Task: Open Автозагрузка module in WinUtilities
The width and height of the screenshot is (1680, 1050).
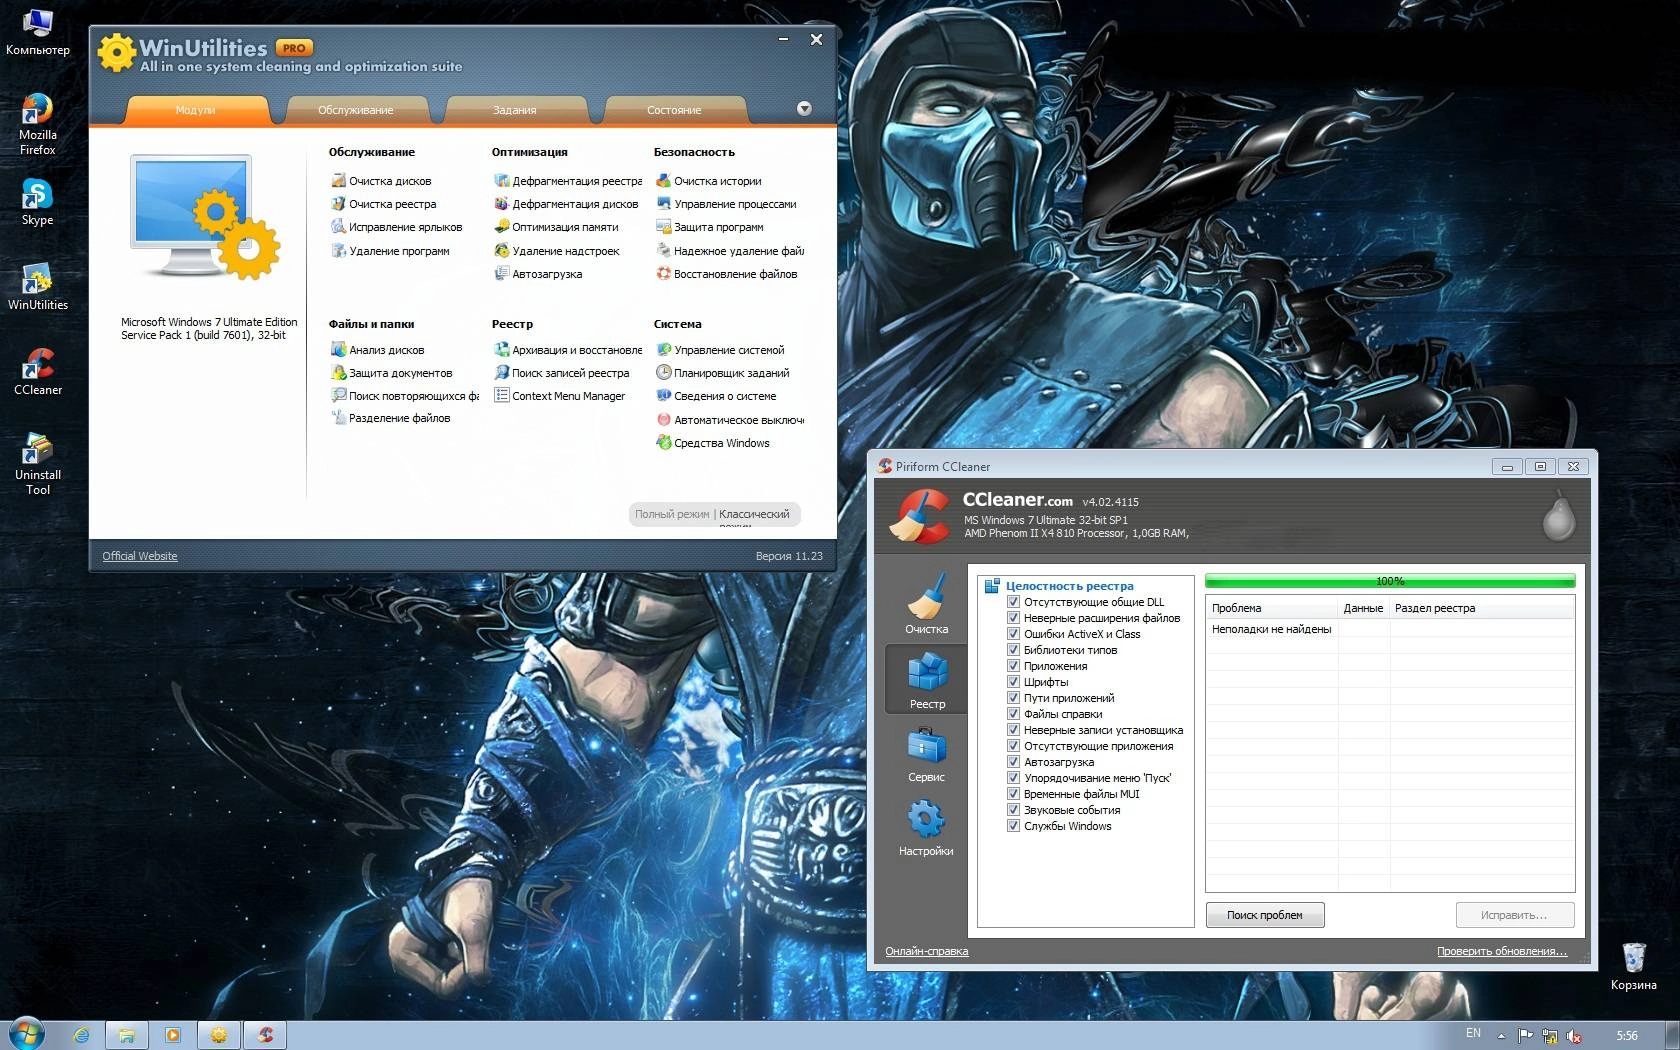Action: pyautogui.click(x=538, y=274)
